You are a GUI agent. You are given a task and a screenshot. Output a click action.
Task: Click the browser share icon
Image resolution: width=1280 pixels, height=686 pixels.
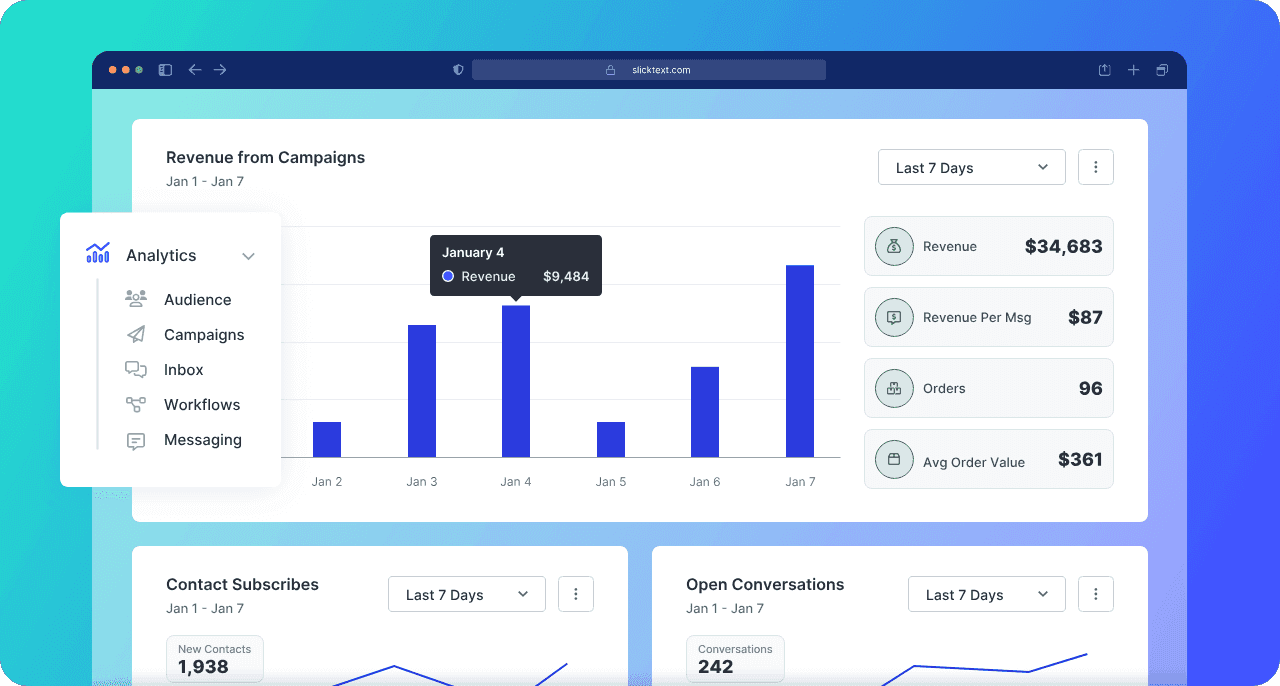tap(1105, 70)
